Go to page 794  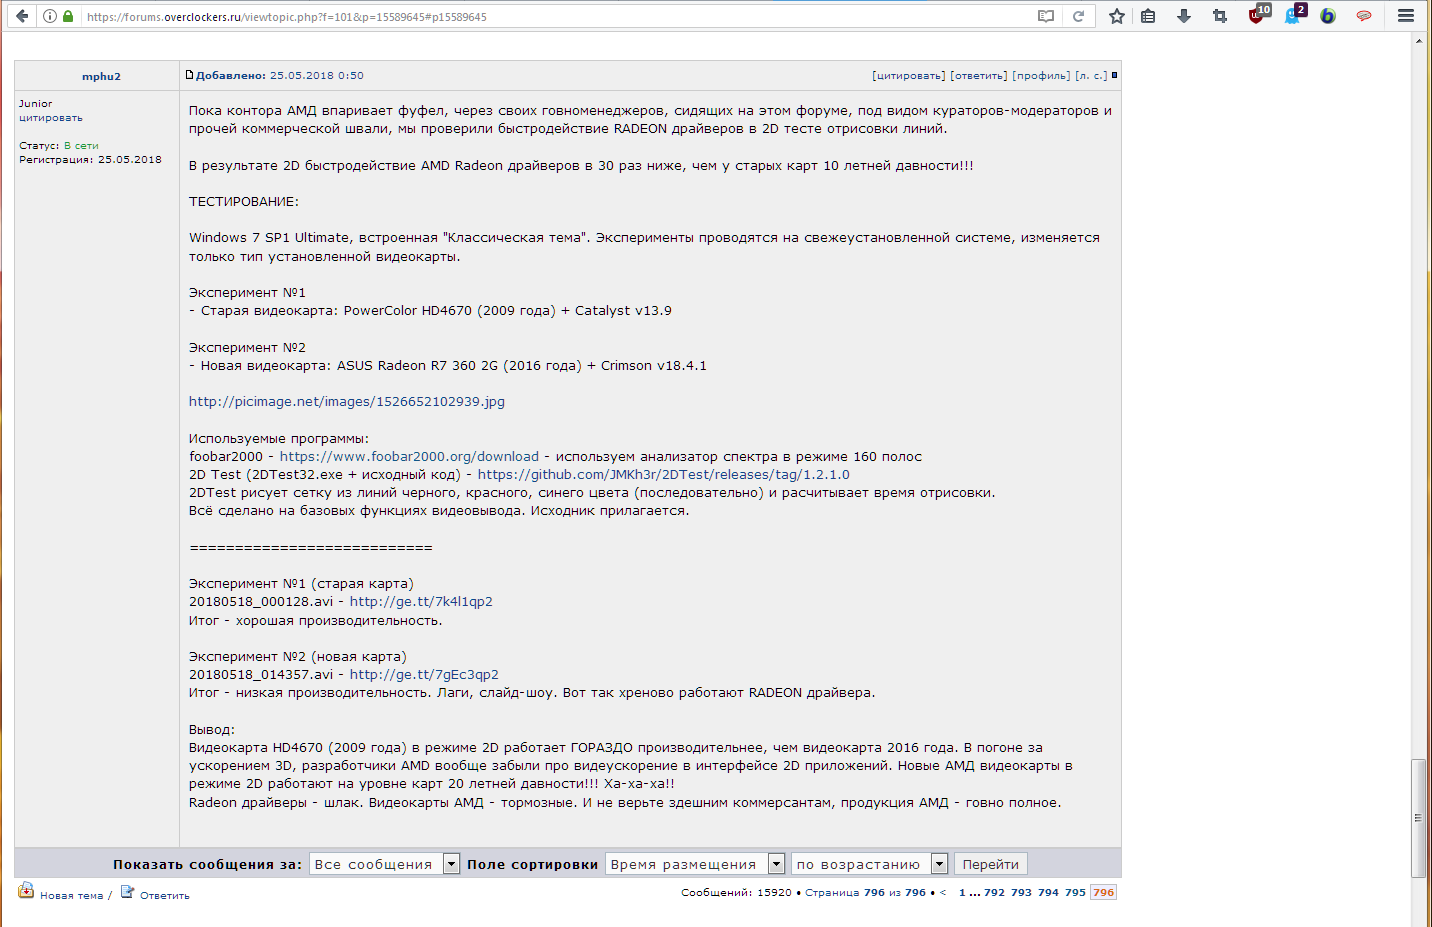1048,892
